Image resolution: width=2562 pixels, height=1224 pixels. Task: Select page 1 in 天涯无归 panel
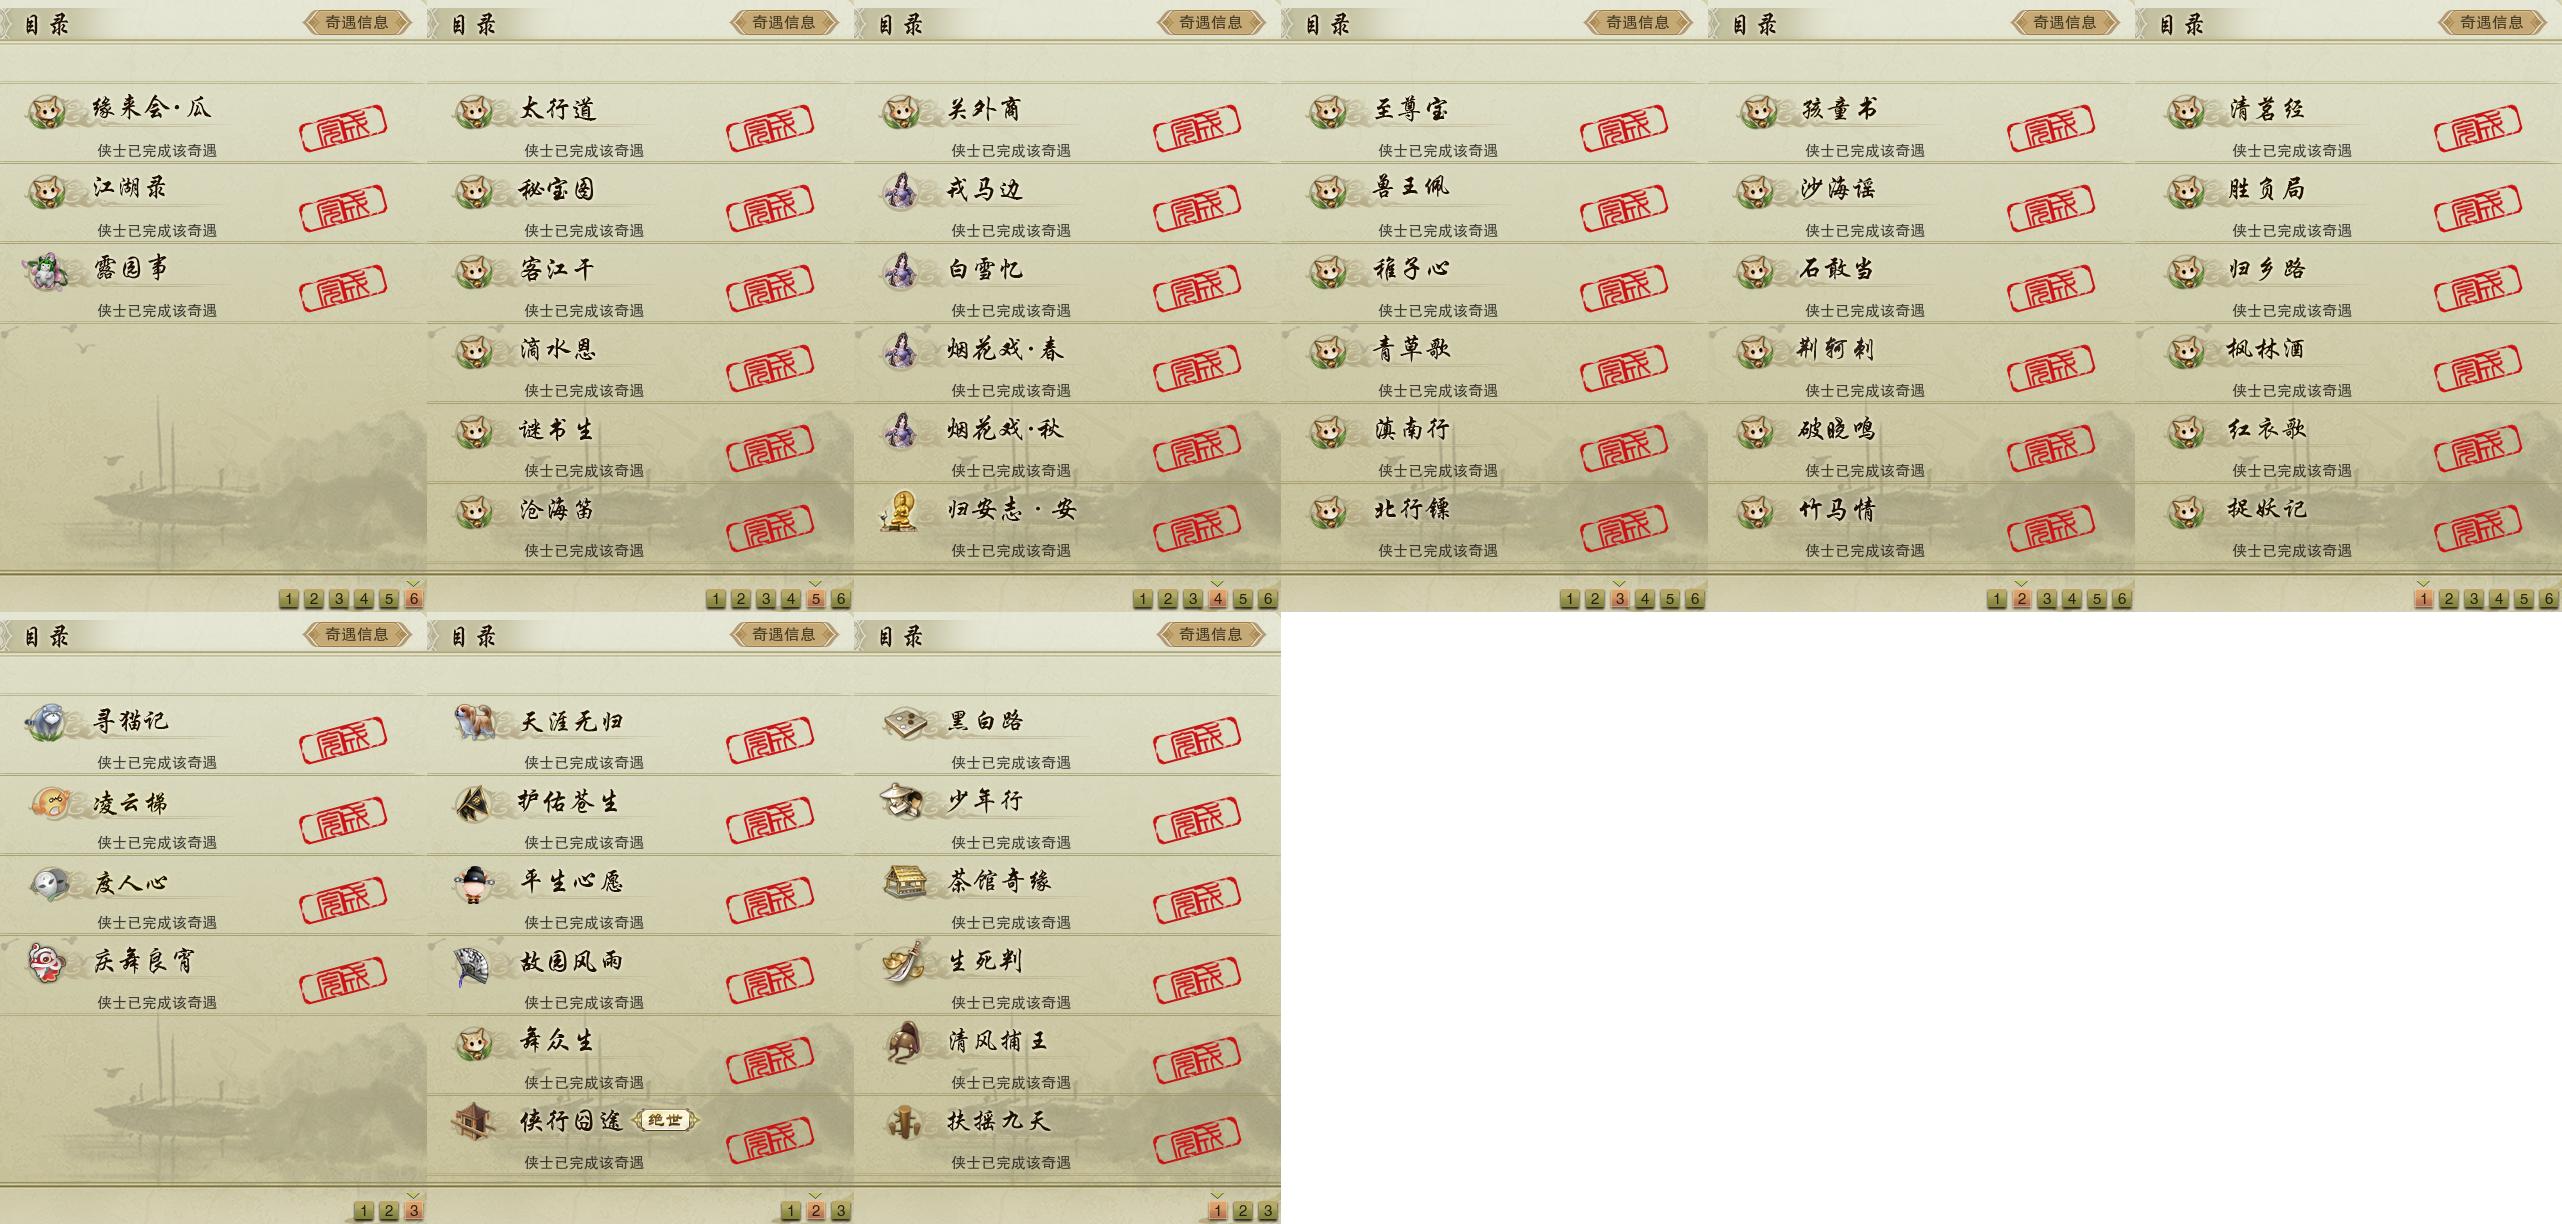click(790, 1211)
